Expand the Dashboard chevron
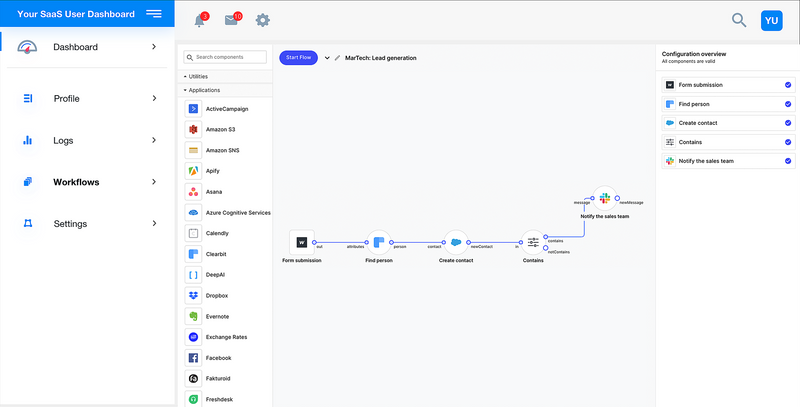 pos(154,47)
